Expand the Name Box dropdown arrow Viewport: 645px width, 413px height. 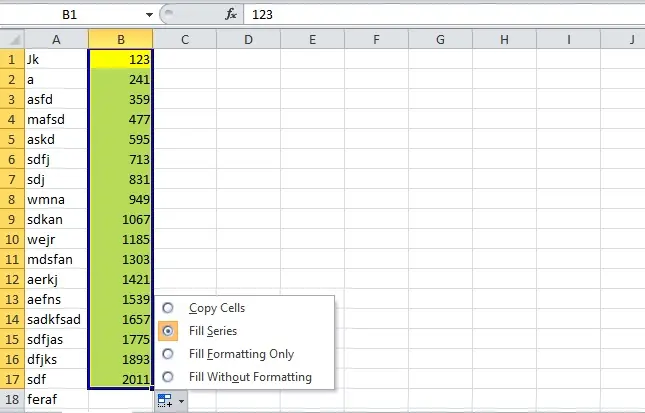[149, 15]
